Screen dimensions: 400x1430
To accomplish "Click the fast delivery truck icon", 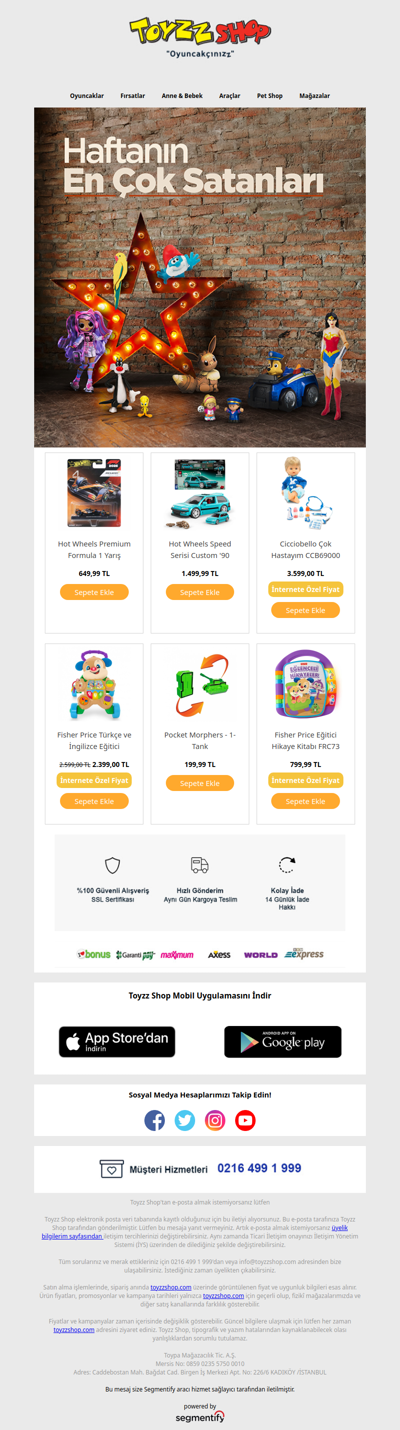I will pos(200,865).
